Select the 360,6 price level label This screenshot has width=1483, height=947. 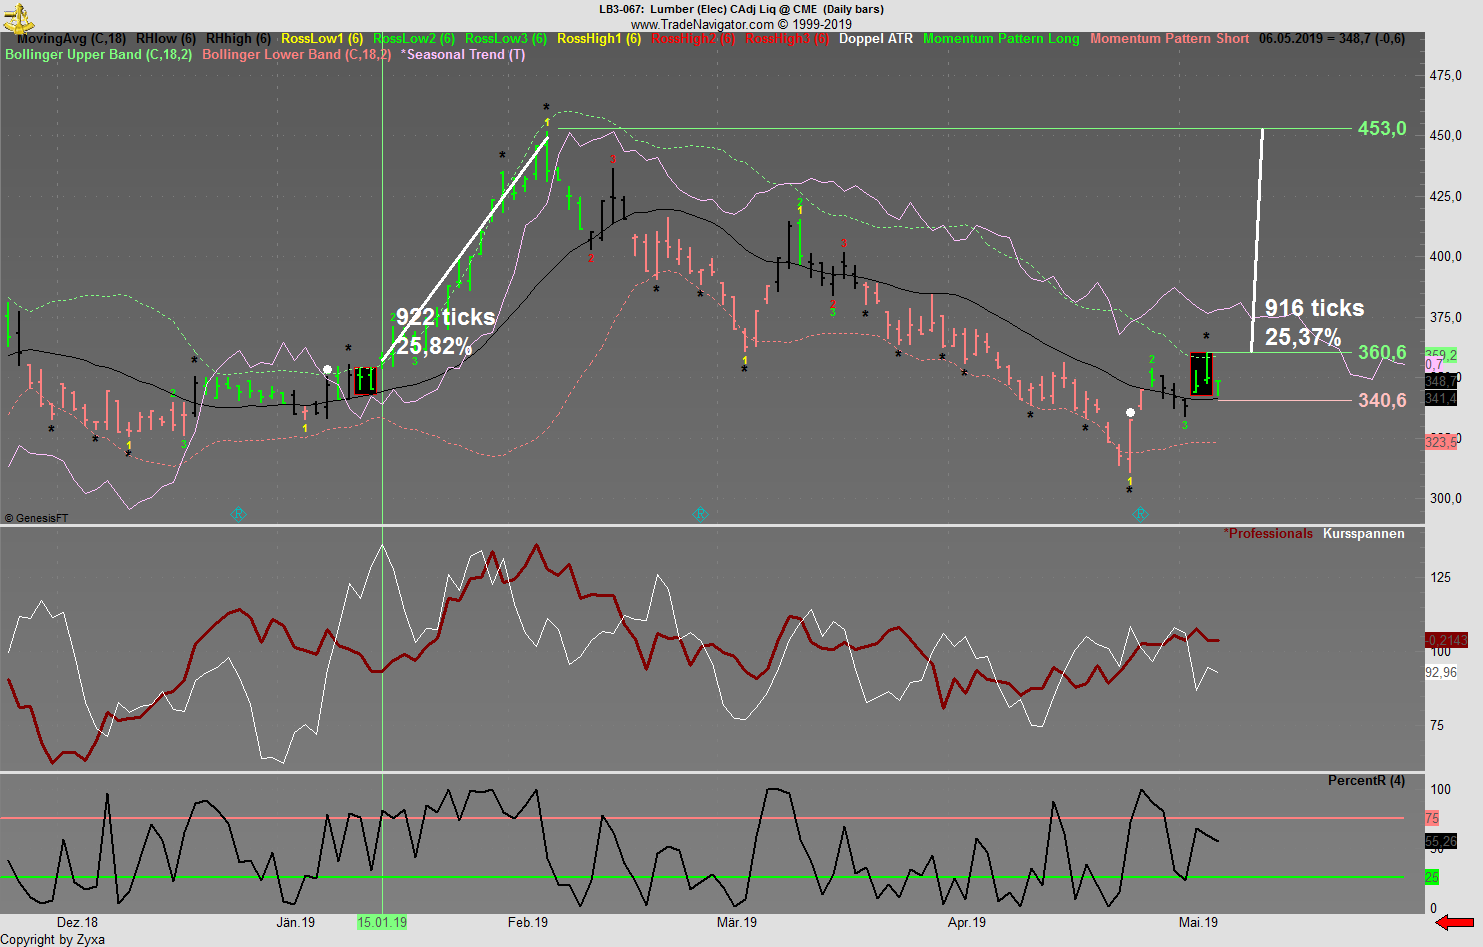(x=1382, y=353)
